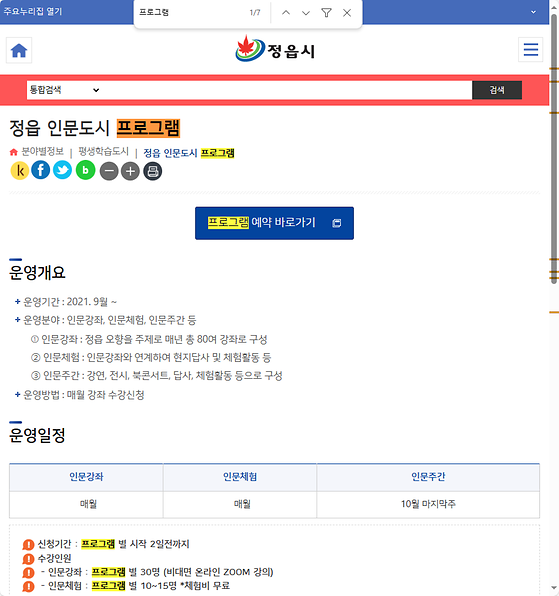Image resolution: width=559 pixels, height=596 pixels.
Task: Open 프로그램 예약 바로가기 button
Action: pyautogui.click(x=274, y=223)
